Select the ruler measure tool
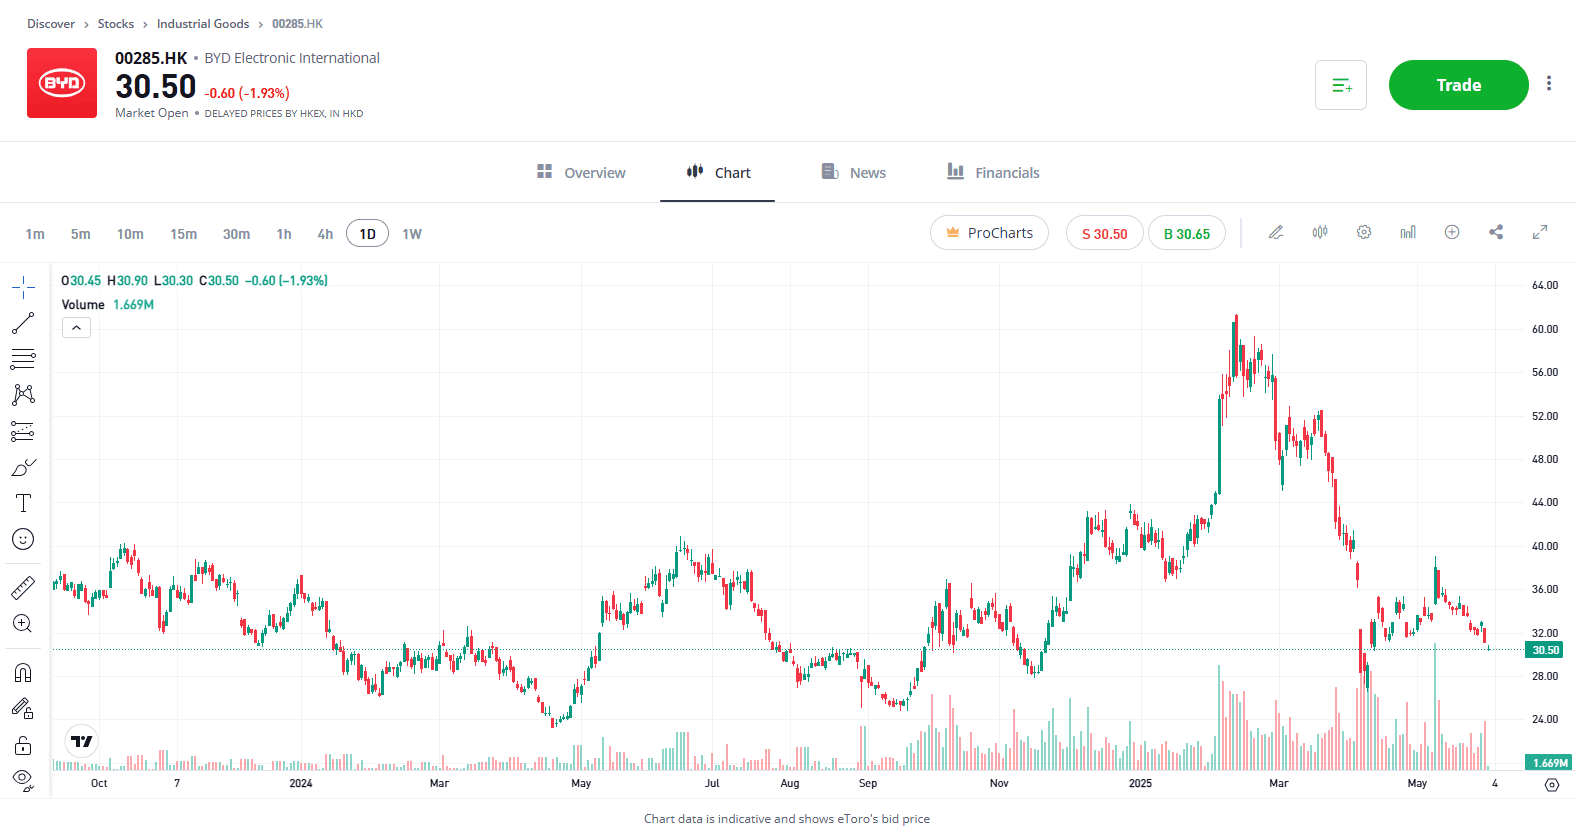 pyautogui.click(x=23, y=588)
